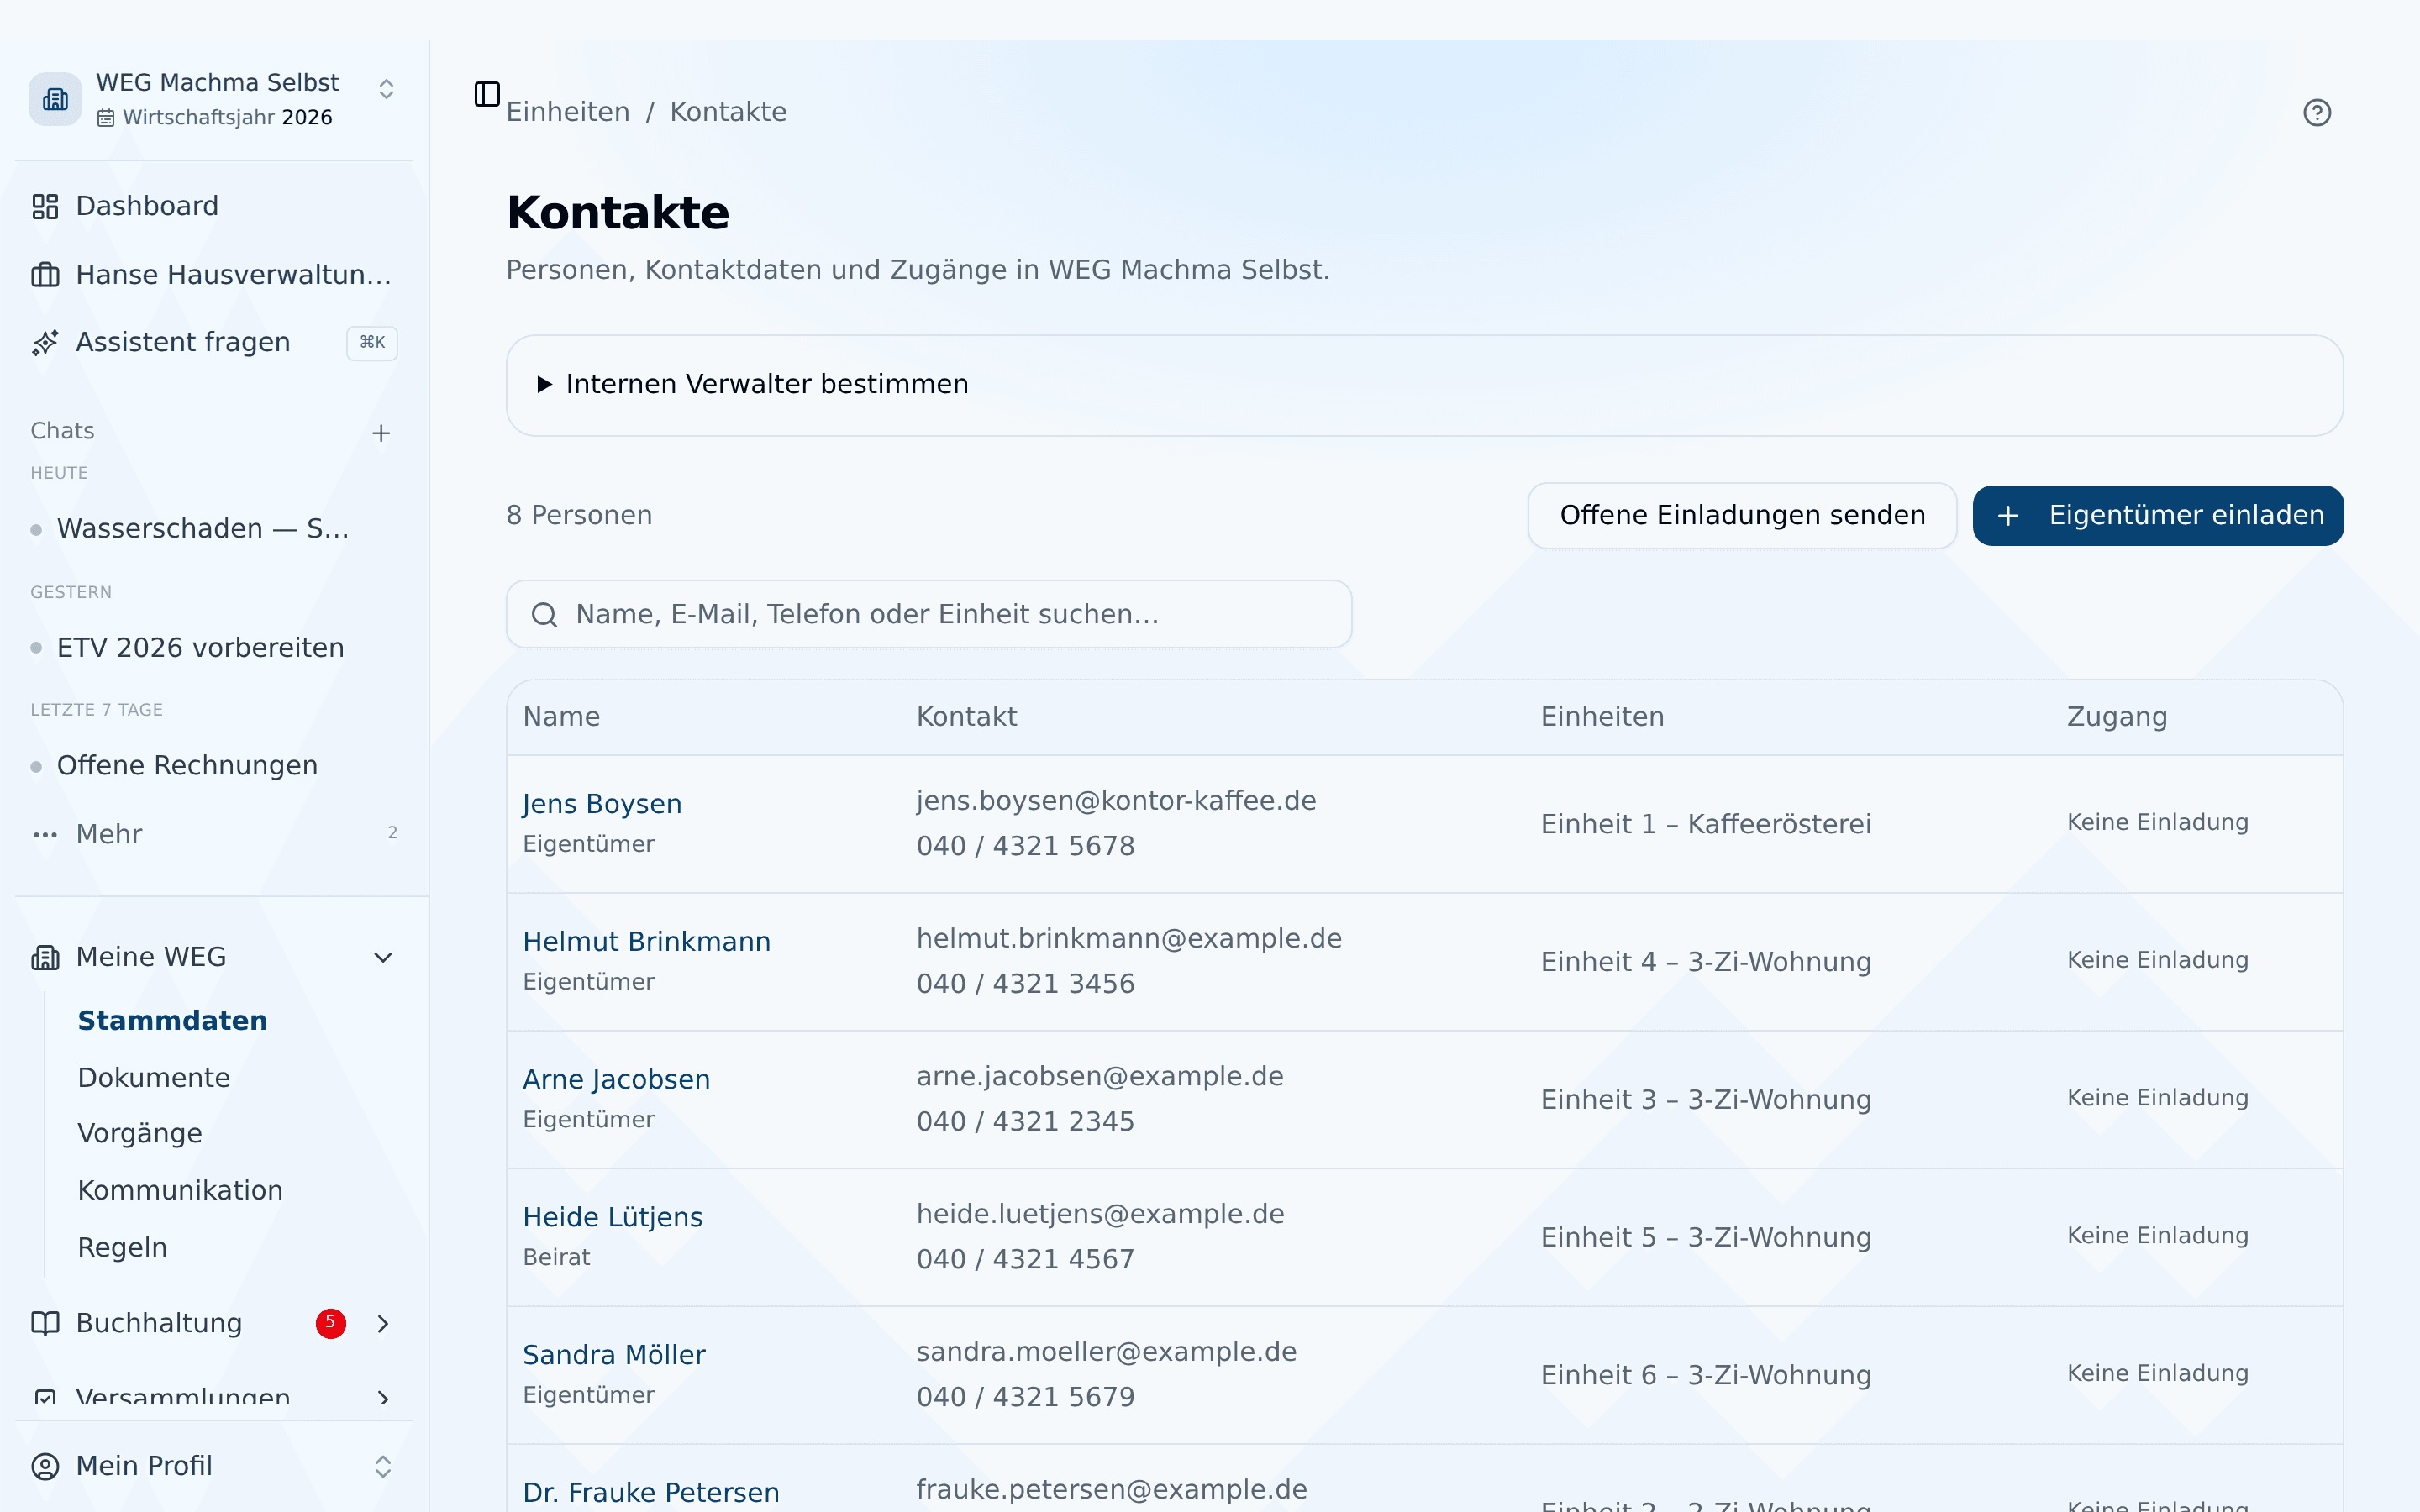Click the red Buchhaltung notification badge
This screenshot has height=1512, width=2420.
coord(331,1323)
